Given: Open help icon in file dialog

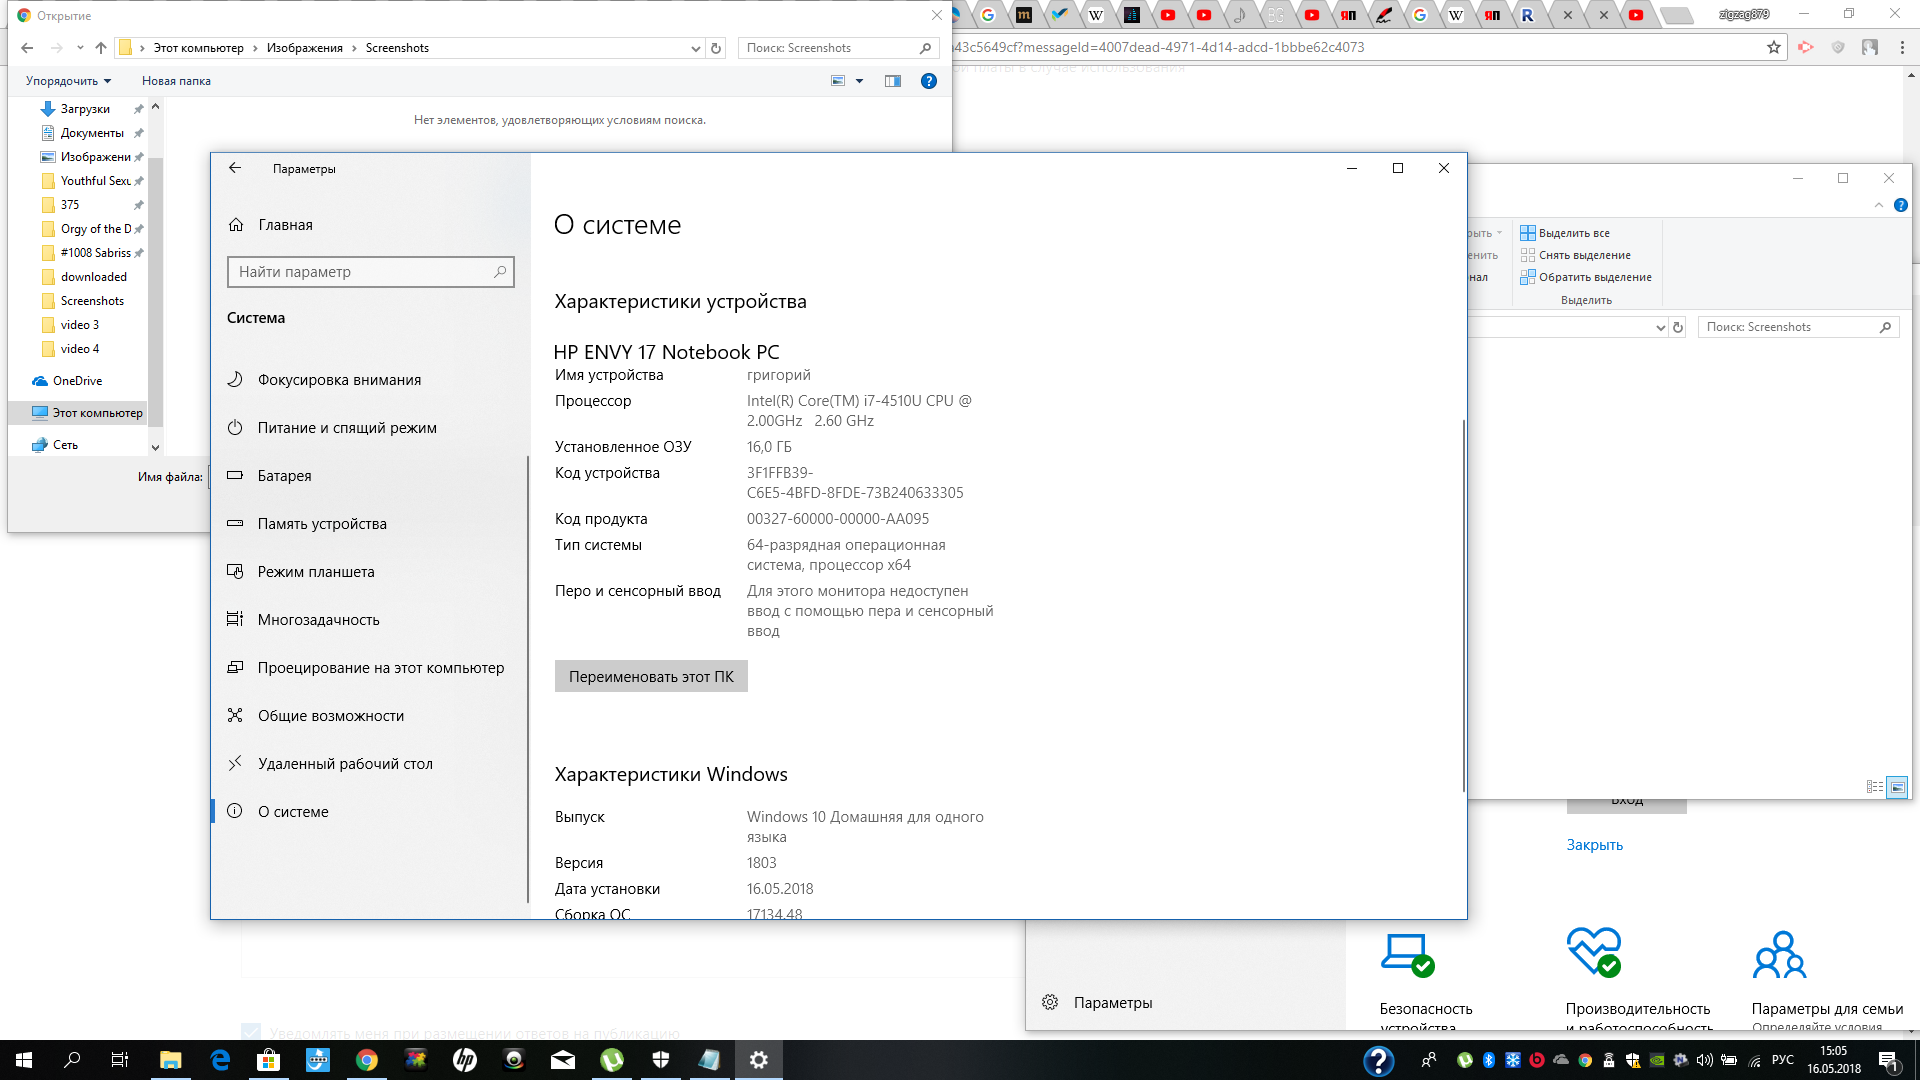Looking at the screenshot, I should click(929, 81).
